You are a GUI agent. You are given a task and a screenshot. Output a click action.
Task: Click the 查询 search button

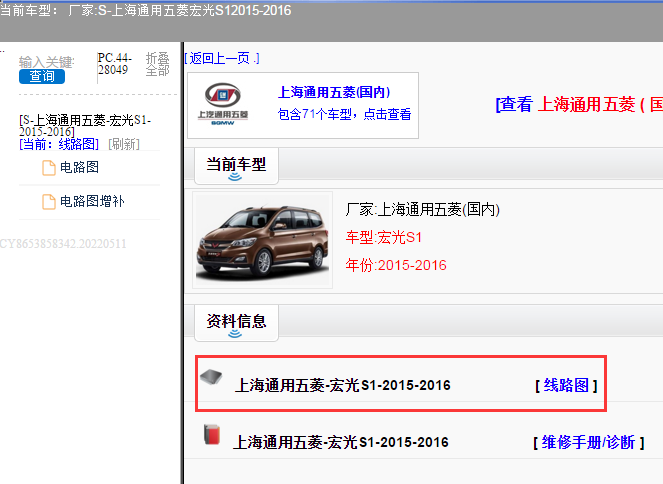[42, 77]
